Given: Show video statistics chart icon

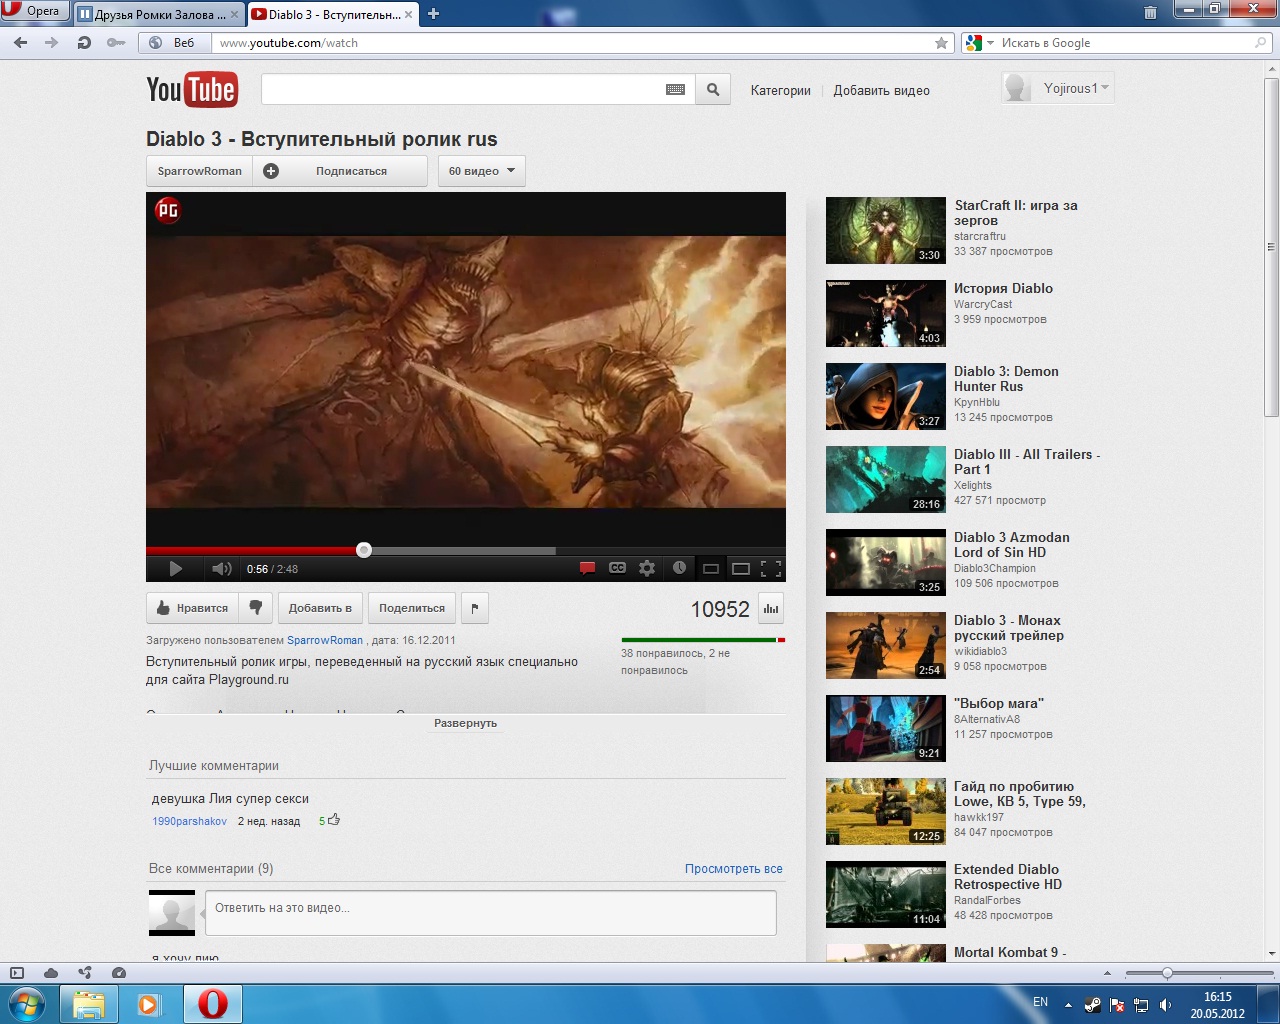Looking at the screenshot, I should coord(771,608).
